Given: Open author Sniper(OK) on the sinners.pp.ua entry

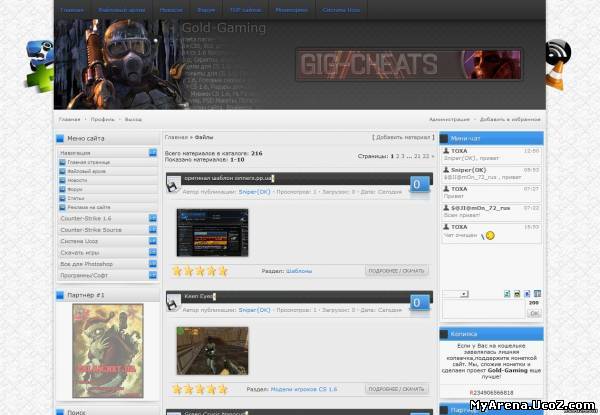Looking at the screenshot, I should [254, 192].
